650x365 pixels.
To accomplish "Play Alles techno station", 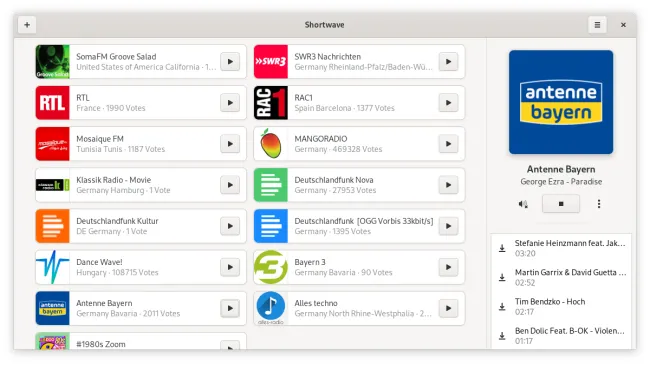I will coord(449,308).
